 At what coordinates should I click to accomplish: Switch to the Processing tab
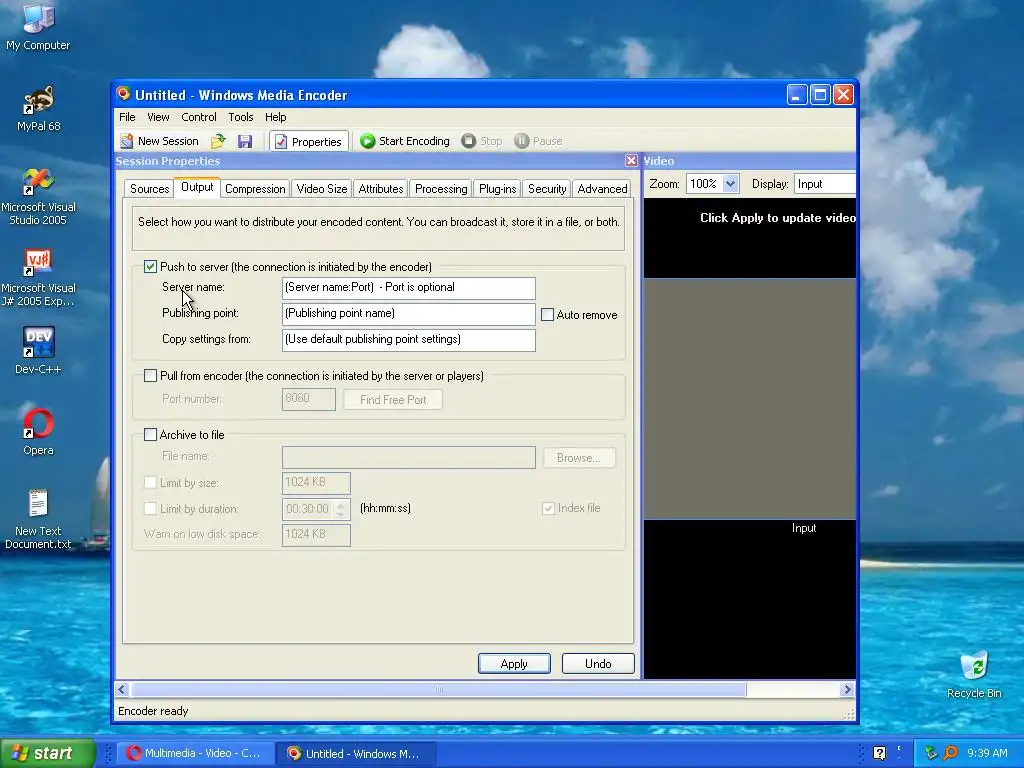441,189
